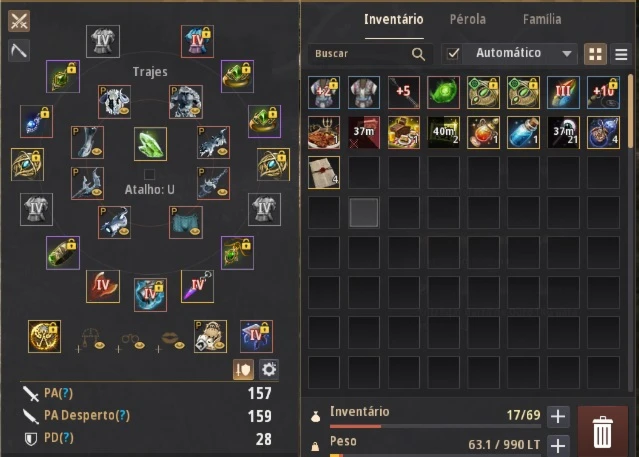This screenshot has height=457, width=639.
Task: Click the PA(?) help link
Action: point(59,393)
